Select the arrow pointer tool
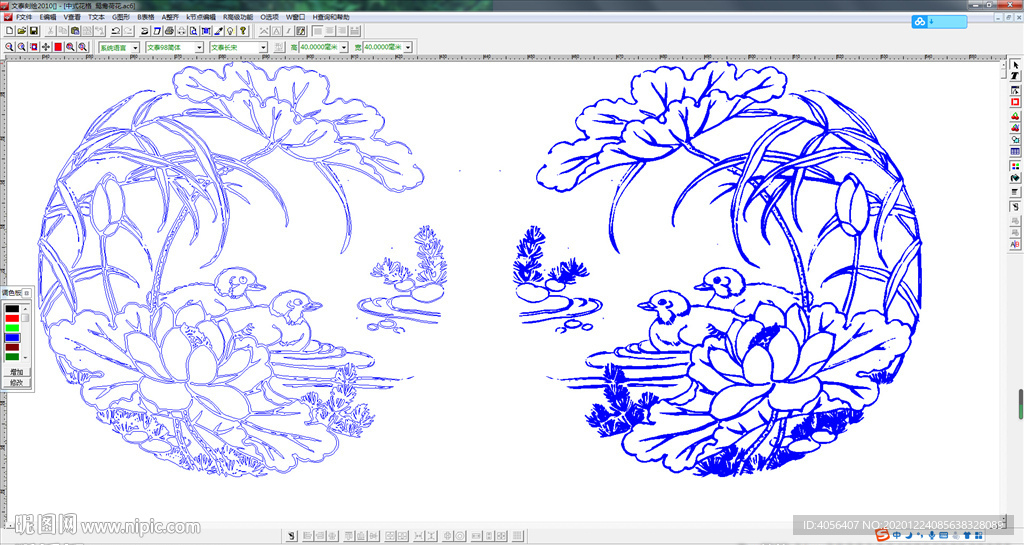The width and height of the screenshot is (1024, 545). (x=1015, y=66)
